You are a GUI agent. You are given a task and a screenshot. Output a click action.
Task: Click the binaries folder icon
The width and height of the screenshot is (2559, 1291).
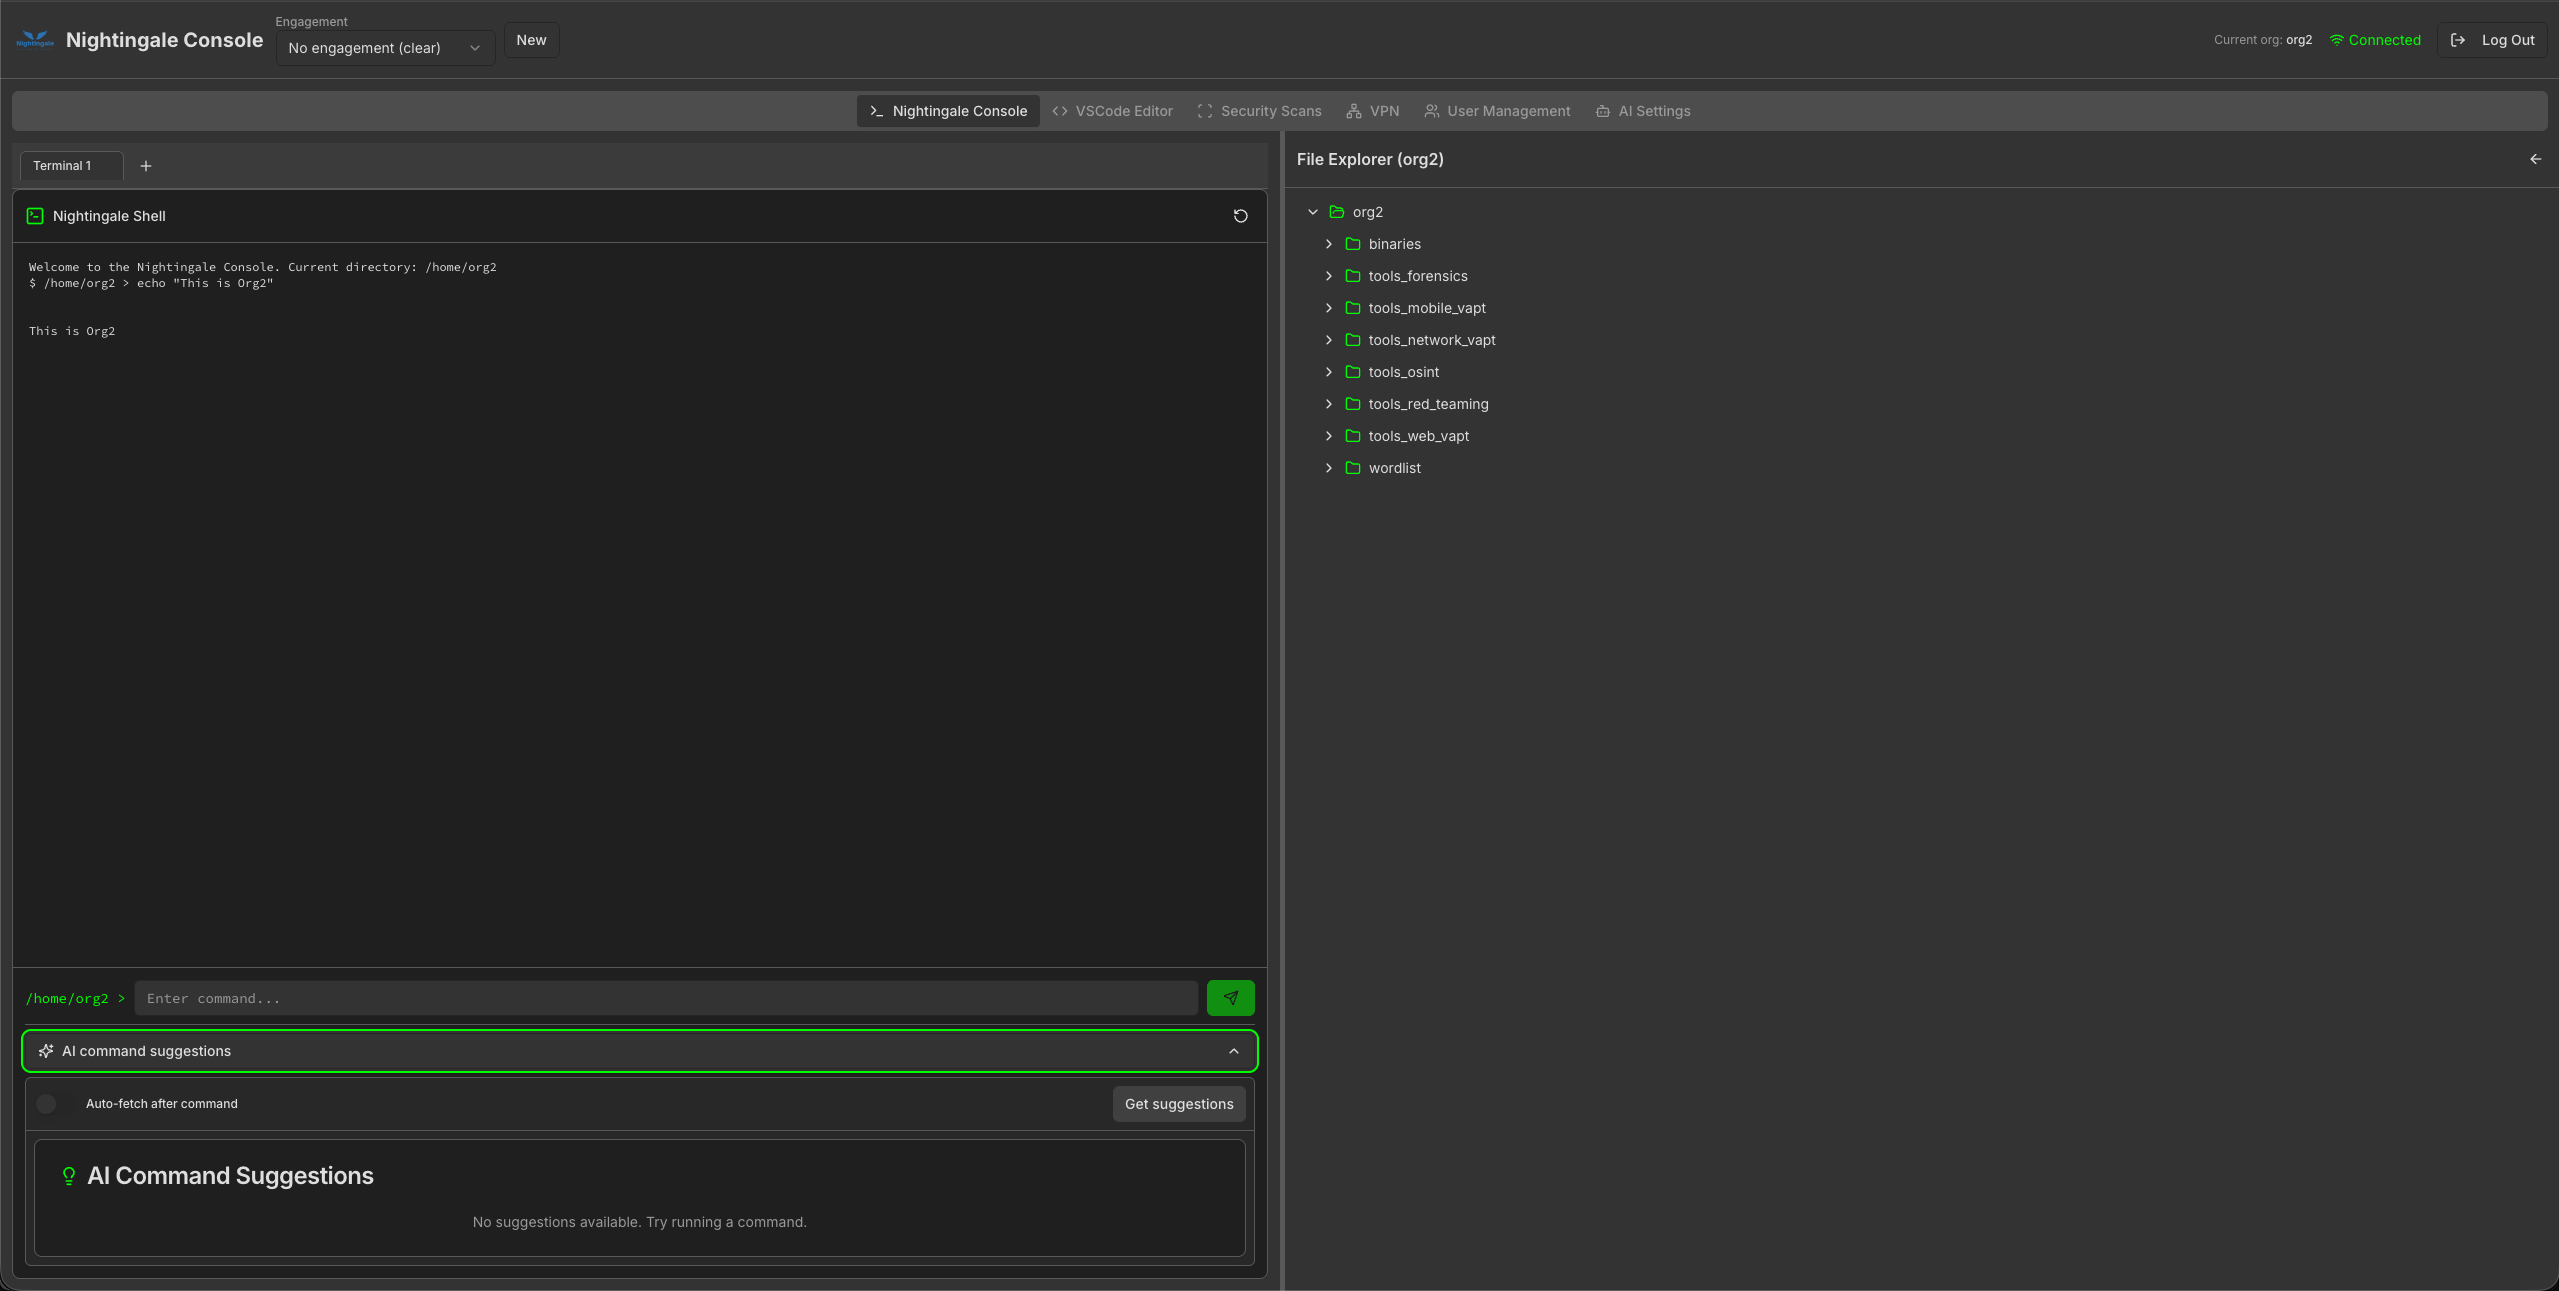click(x=1353, y=244)
